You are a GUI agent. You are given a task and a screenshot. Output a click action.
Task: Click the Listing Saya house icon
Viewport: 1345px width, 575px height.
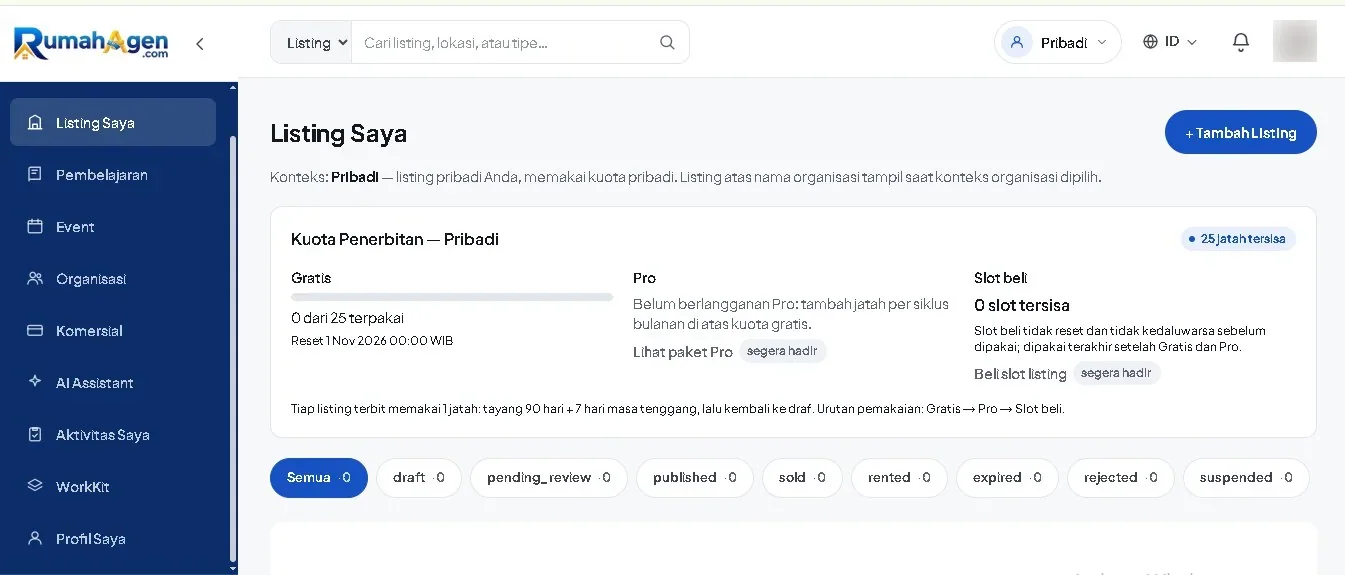pyautogui.click(x=35, y=123)
